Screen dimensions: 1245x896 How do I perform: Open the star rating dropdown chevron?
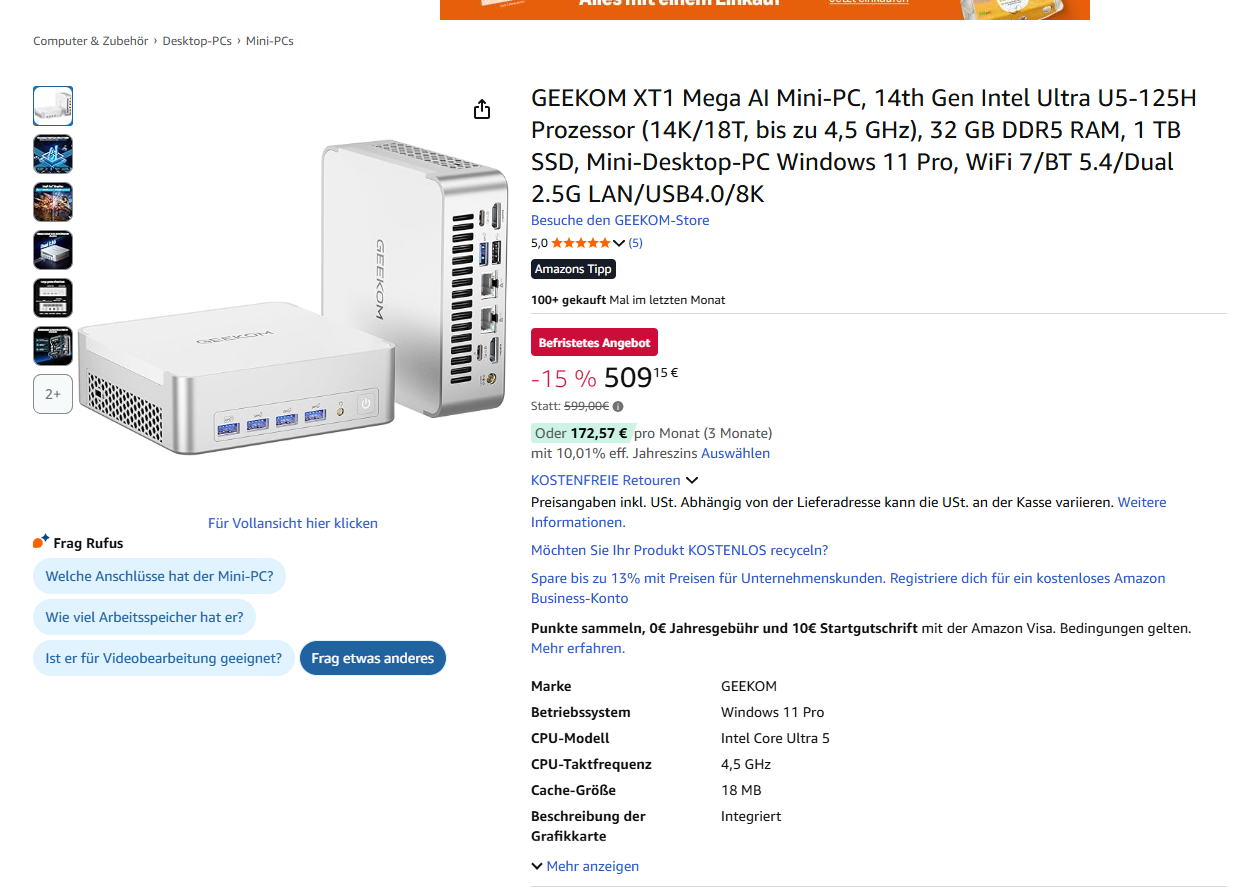tap(619, 243)
